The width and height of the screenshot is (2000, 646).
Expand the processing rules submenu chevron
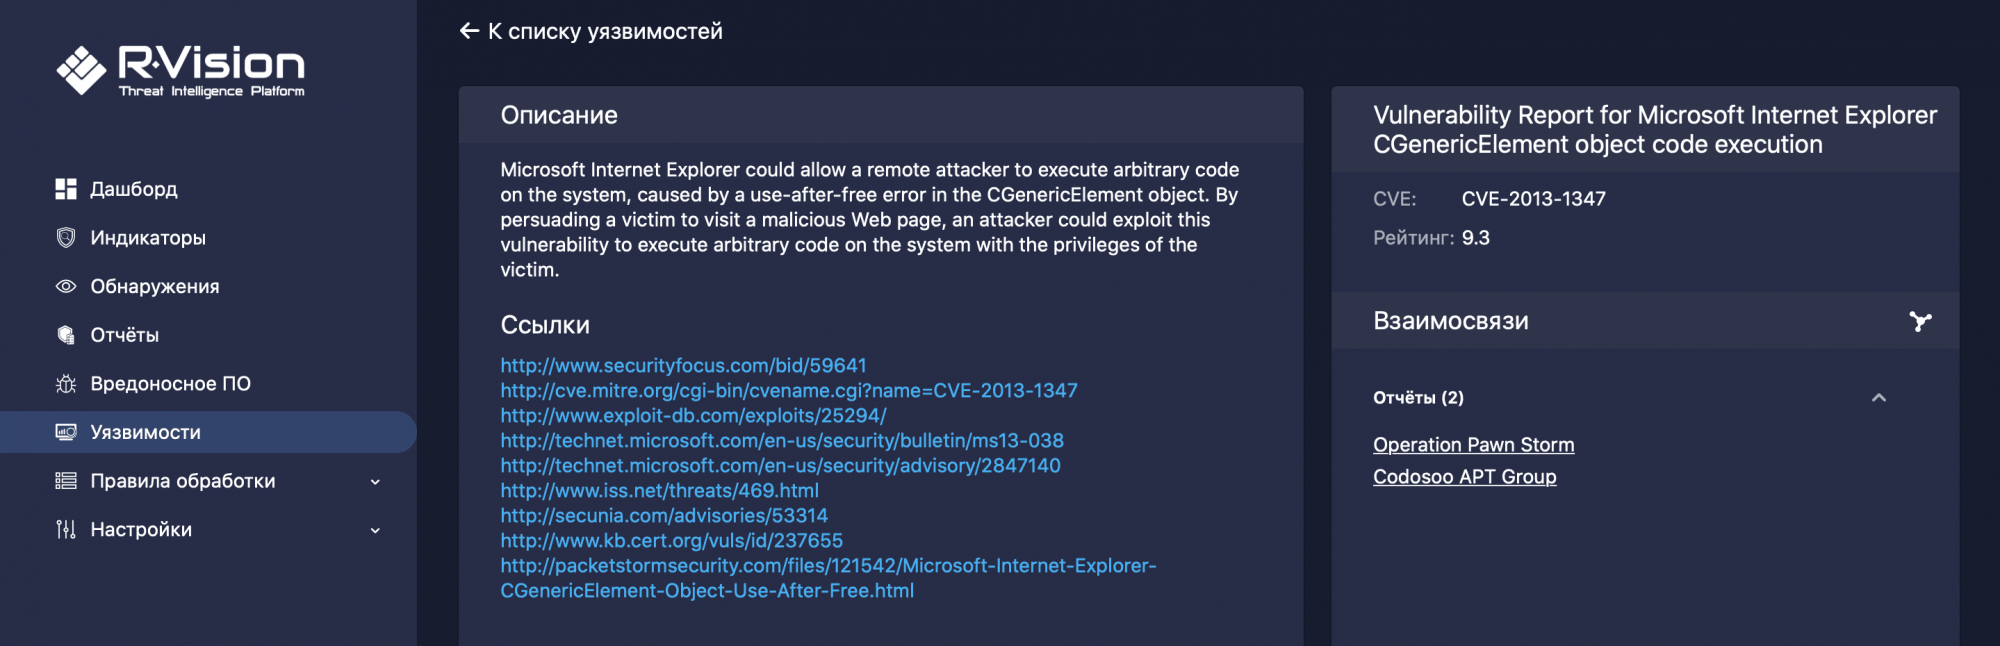[375, 482]
